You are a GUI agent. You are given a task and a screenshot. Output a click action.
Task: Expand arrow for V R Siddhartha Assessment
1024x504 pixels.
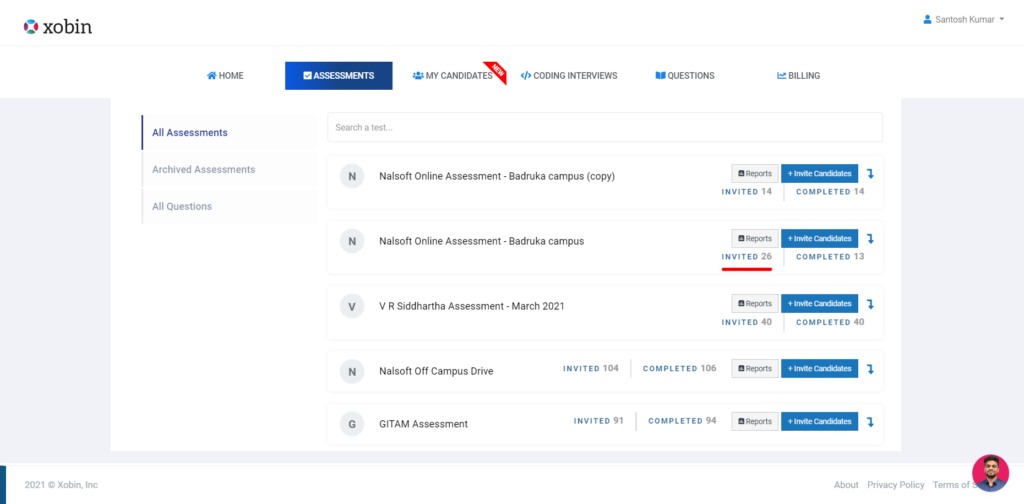tap(870, 304)
